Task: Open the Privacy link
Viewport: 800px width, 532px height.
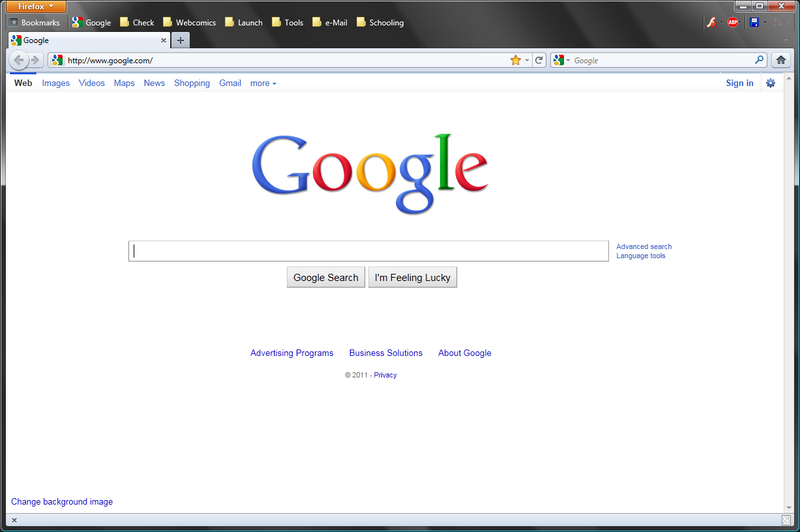Action: coord(385,375)
